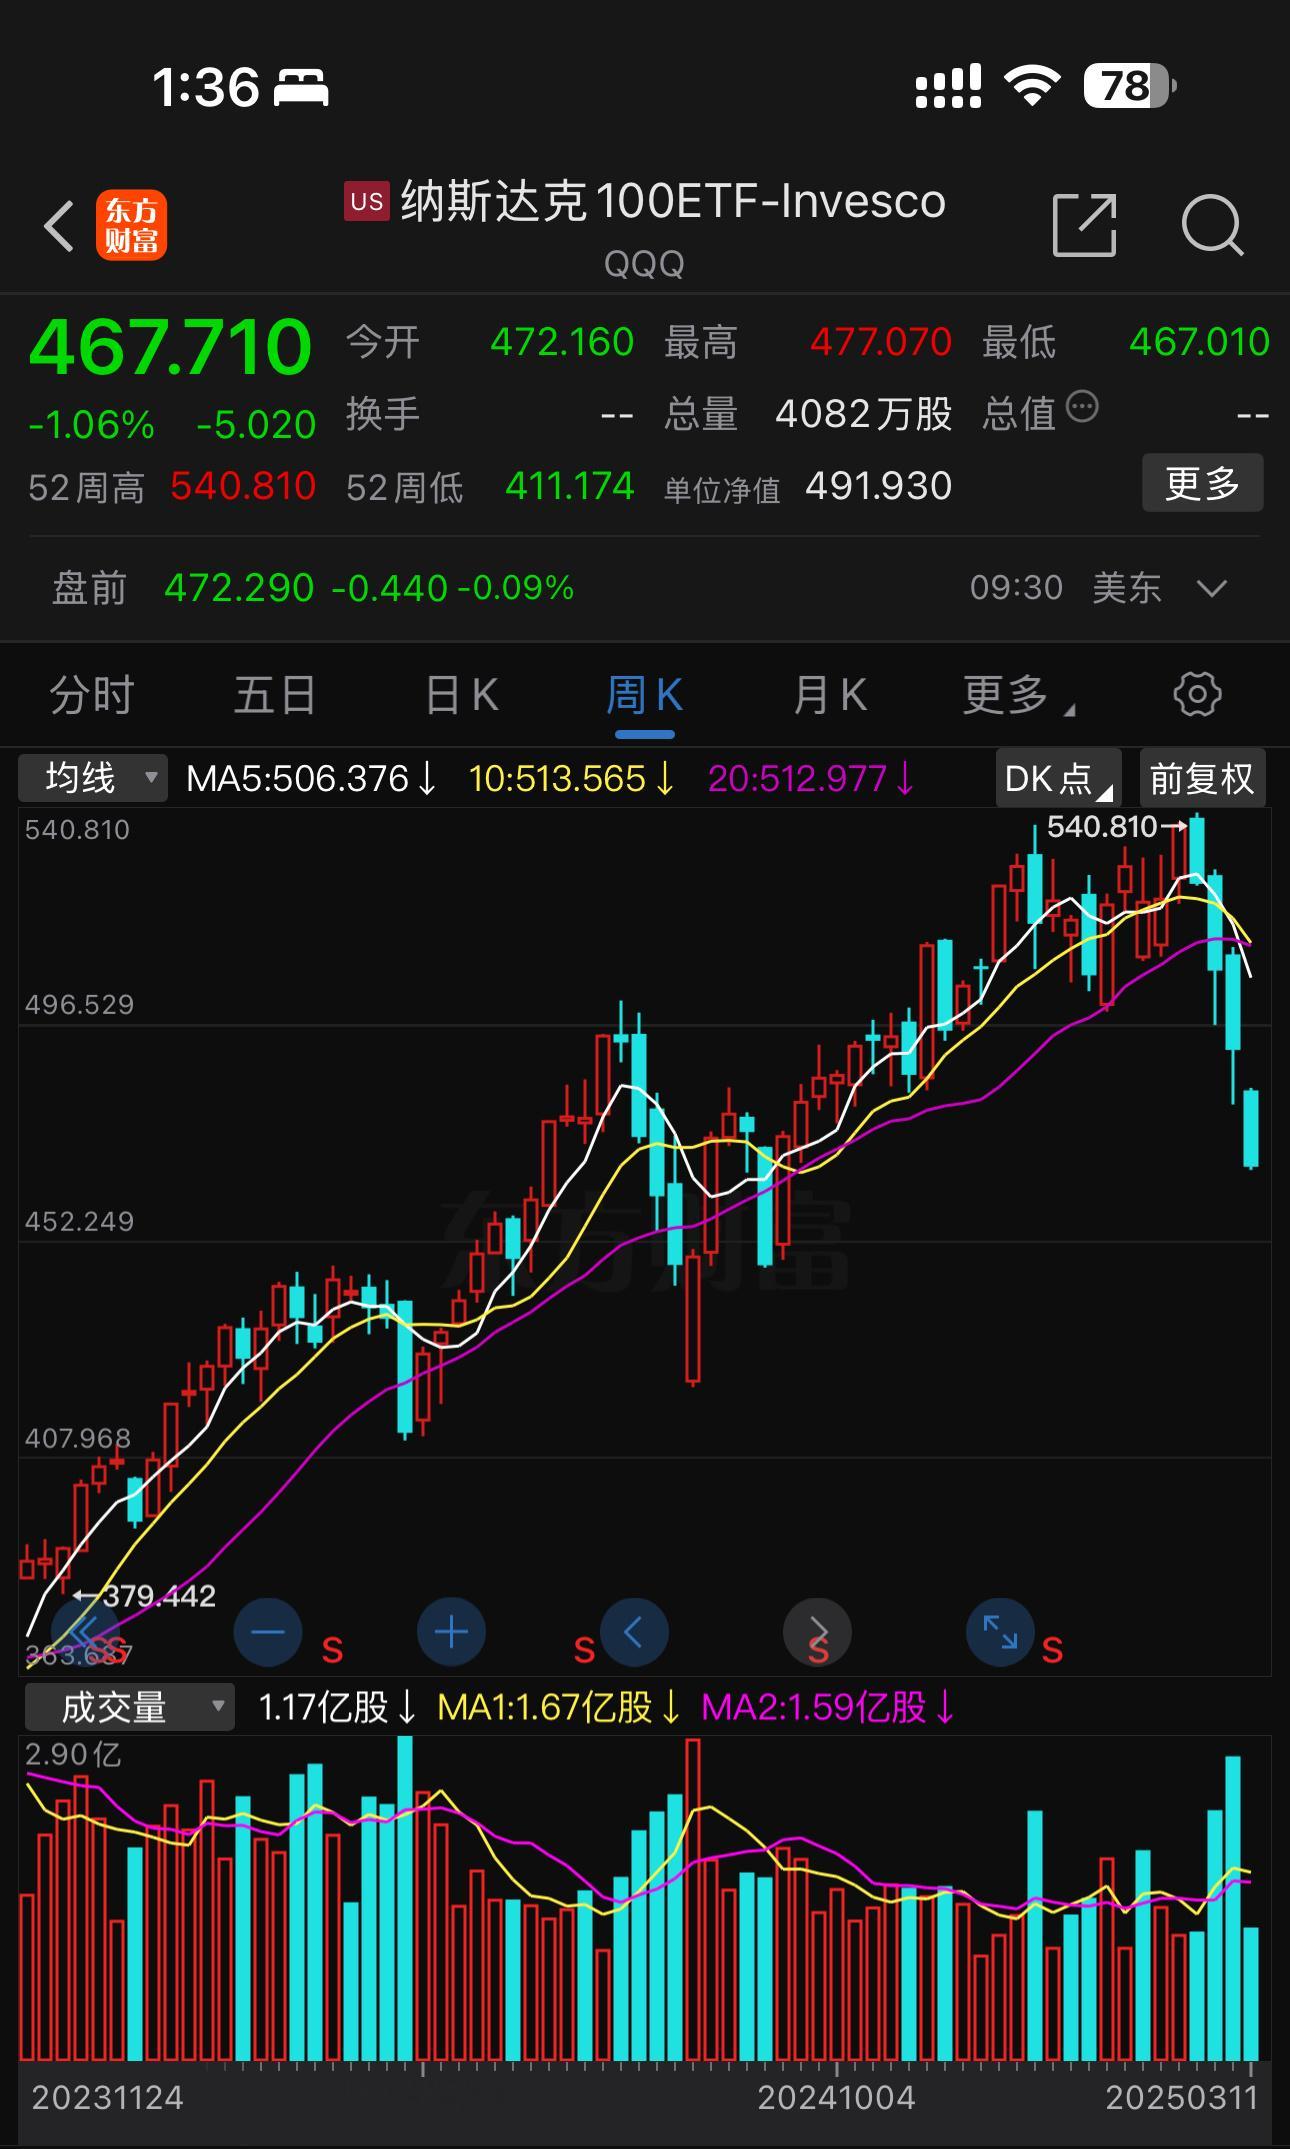Tap the 今开 472.160 value
This screenshot has width=1290, height=2149.
point(562,342)
